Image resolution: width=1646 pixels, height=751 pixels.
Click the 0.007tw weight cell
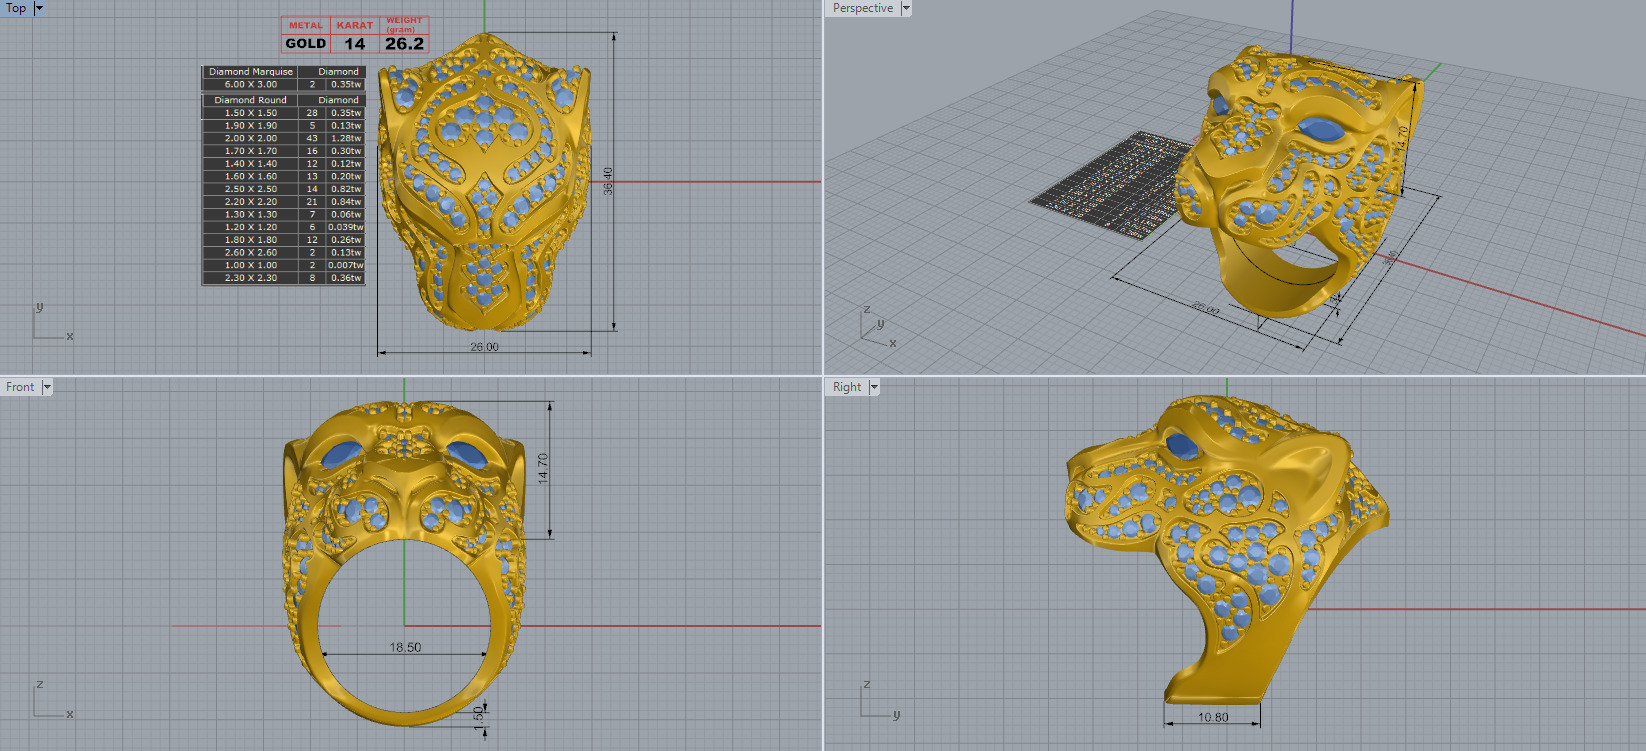point(346,265)
